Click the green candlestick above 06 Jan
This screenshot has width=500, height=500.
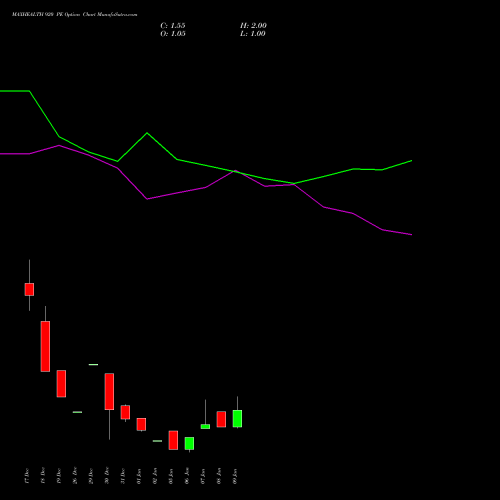click(189, 443)
